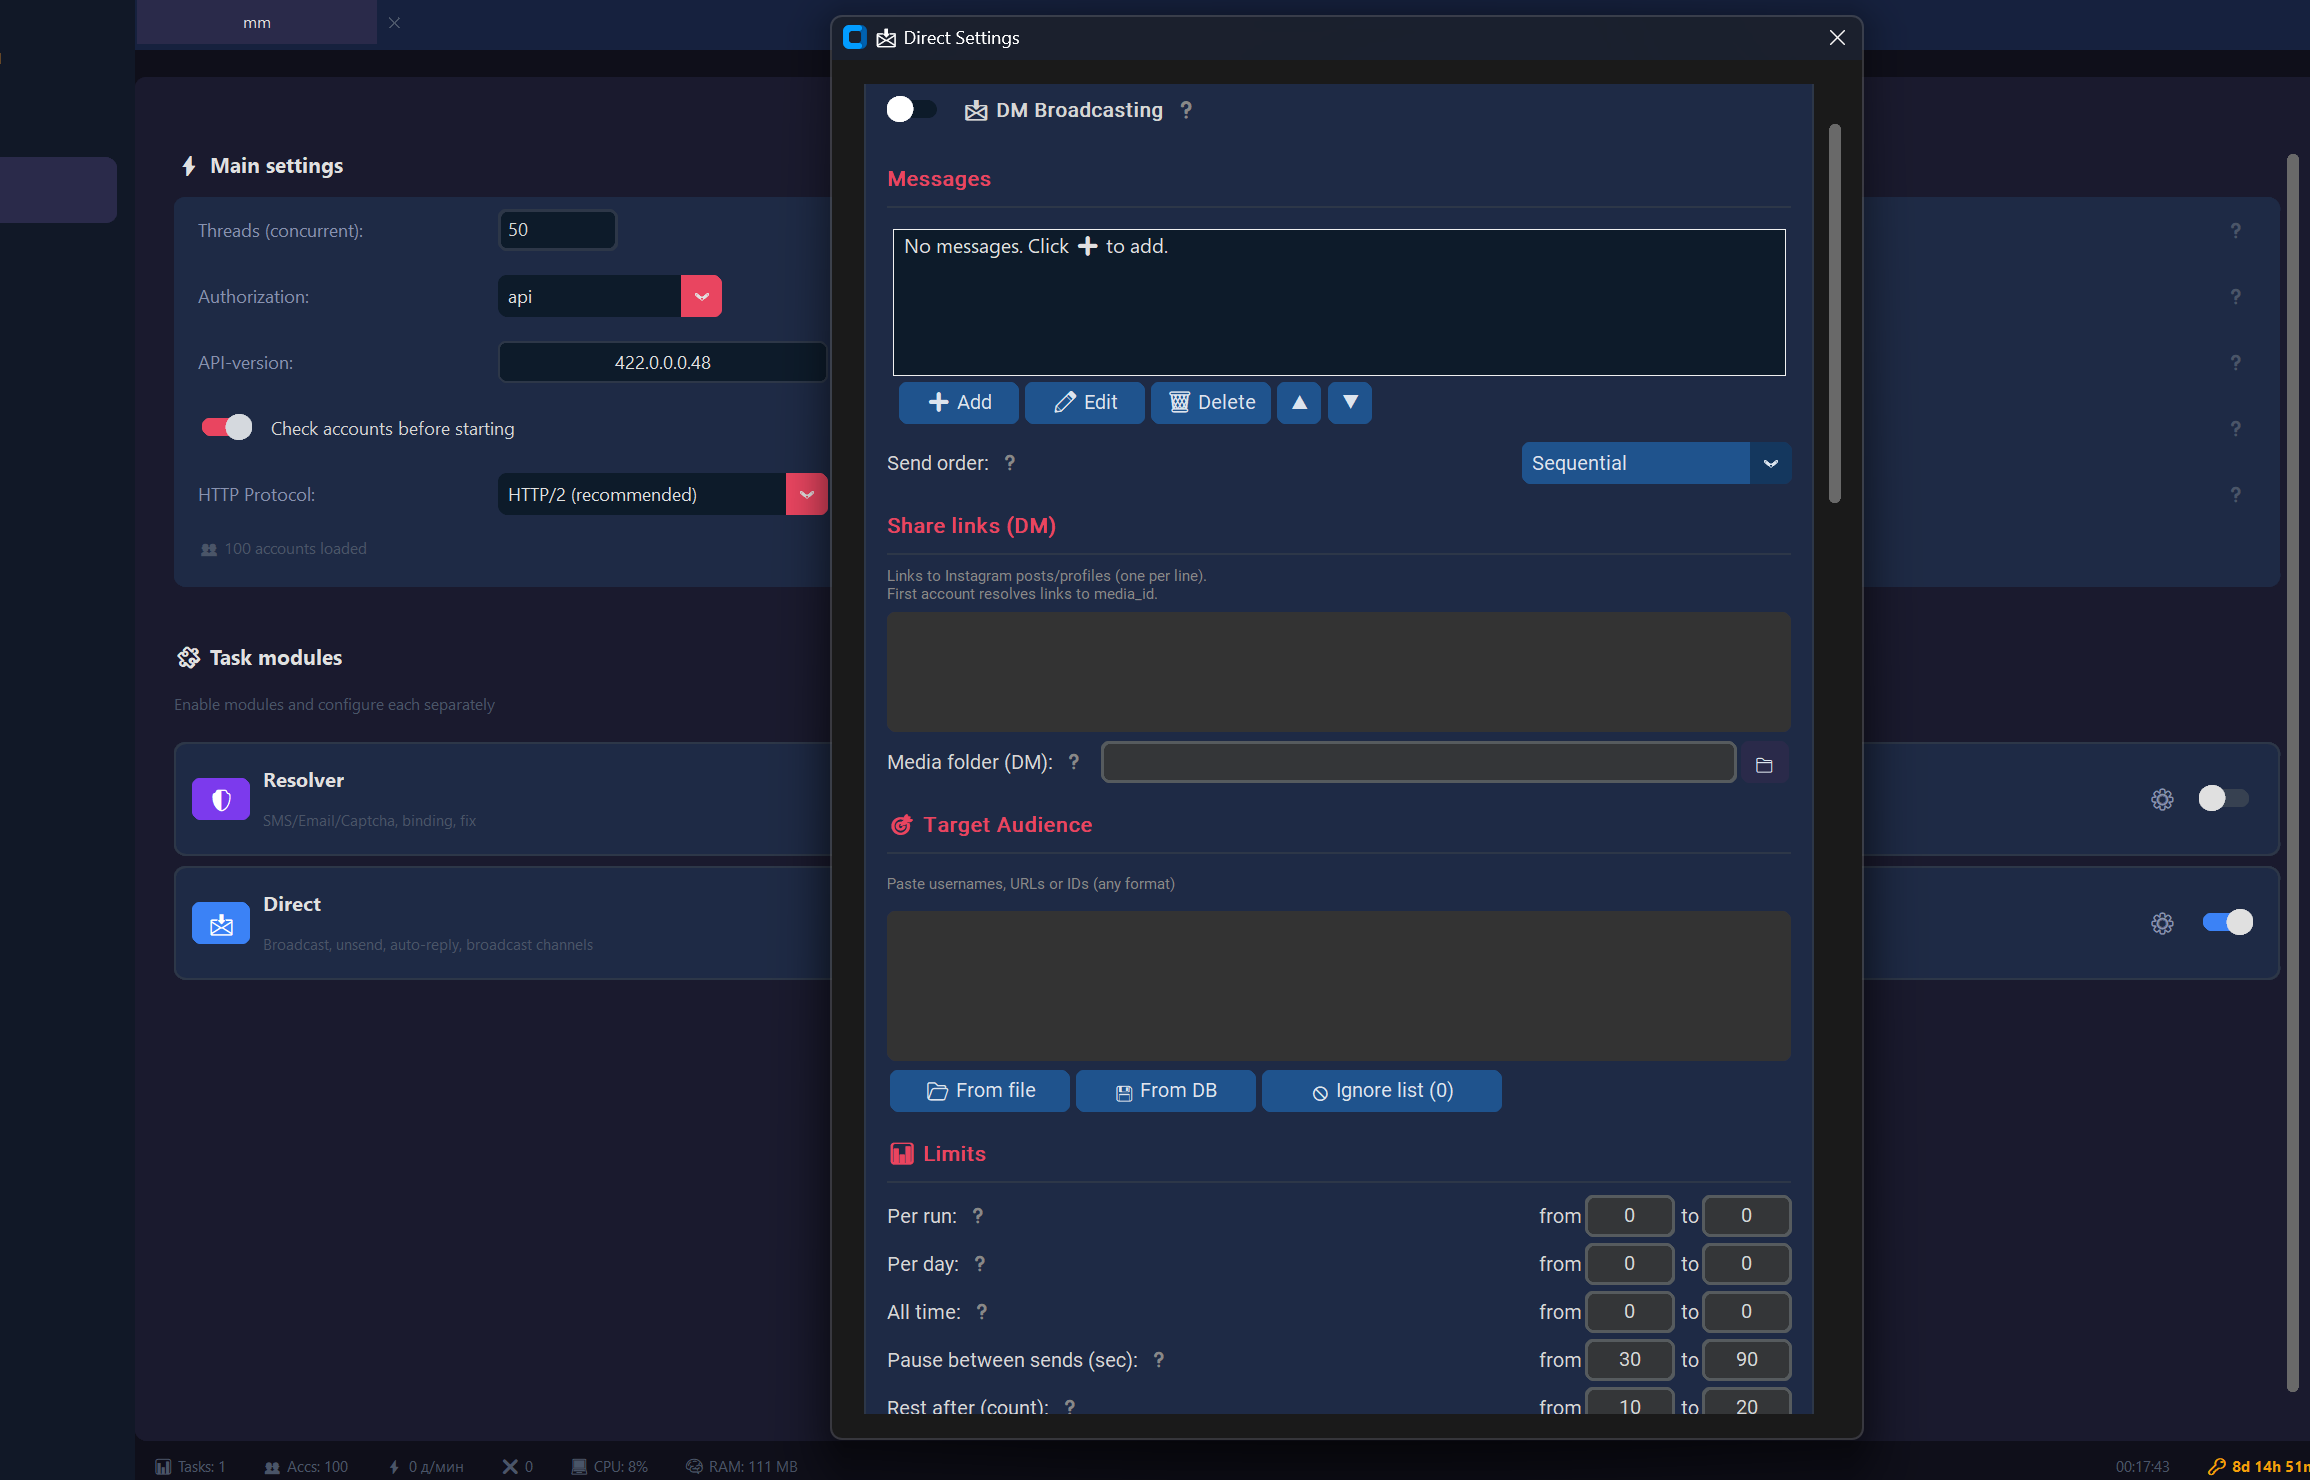
Task: Move message up with the up arrow
Action: tap(1299, 402)
